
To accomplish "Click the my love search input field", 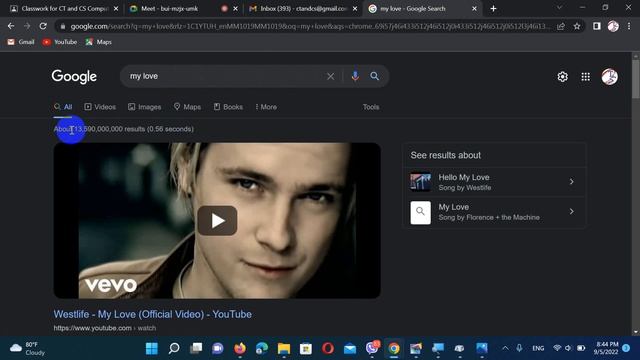I will [224, 76].
